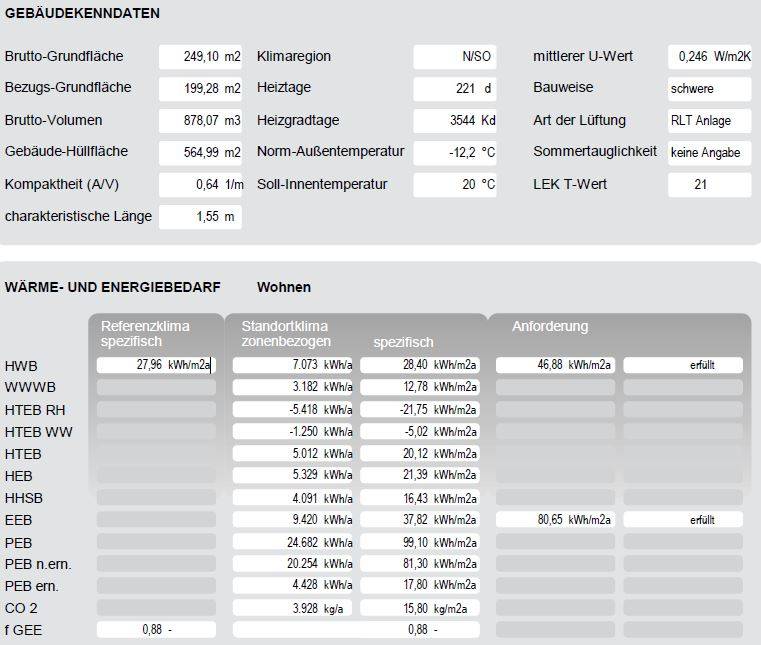Select the WWWB spezifisch value 12,78 kWh/m2a
This screenshot has height=645, width=761.
[420, 387]
